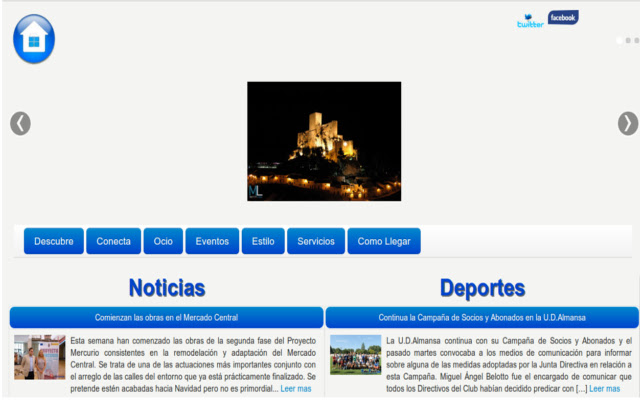Open the Twitter link icon
Viewport: 640px width, 400px height.
click(530, 21)
